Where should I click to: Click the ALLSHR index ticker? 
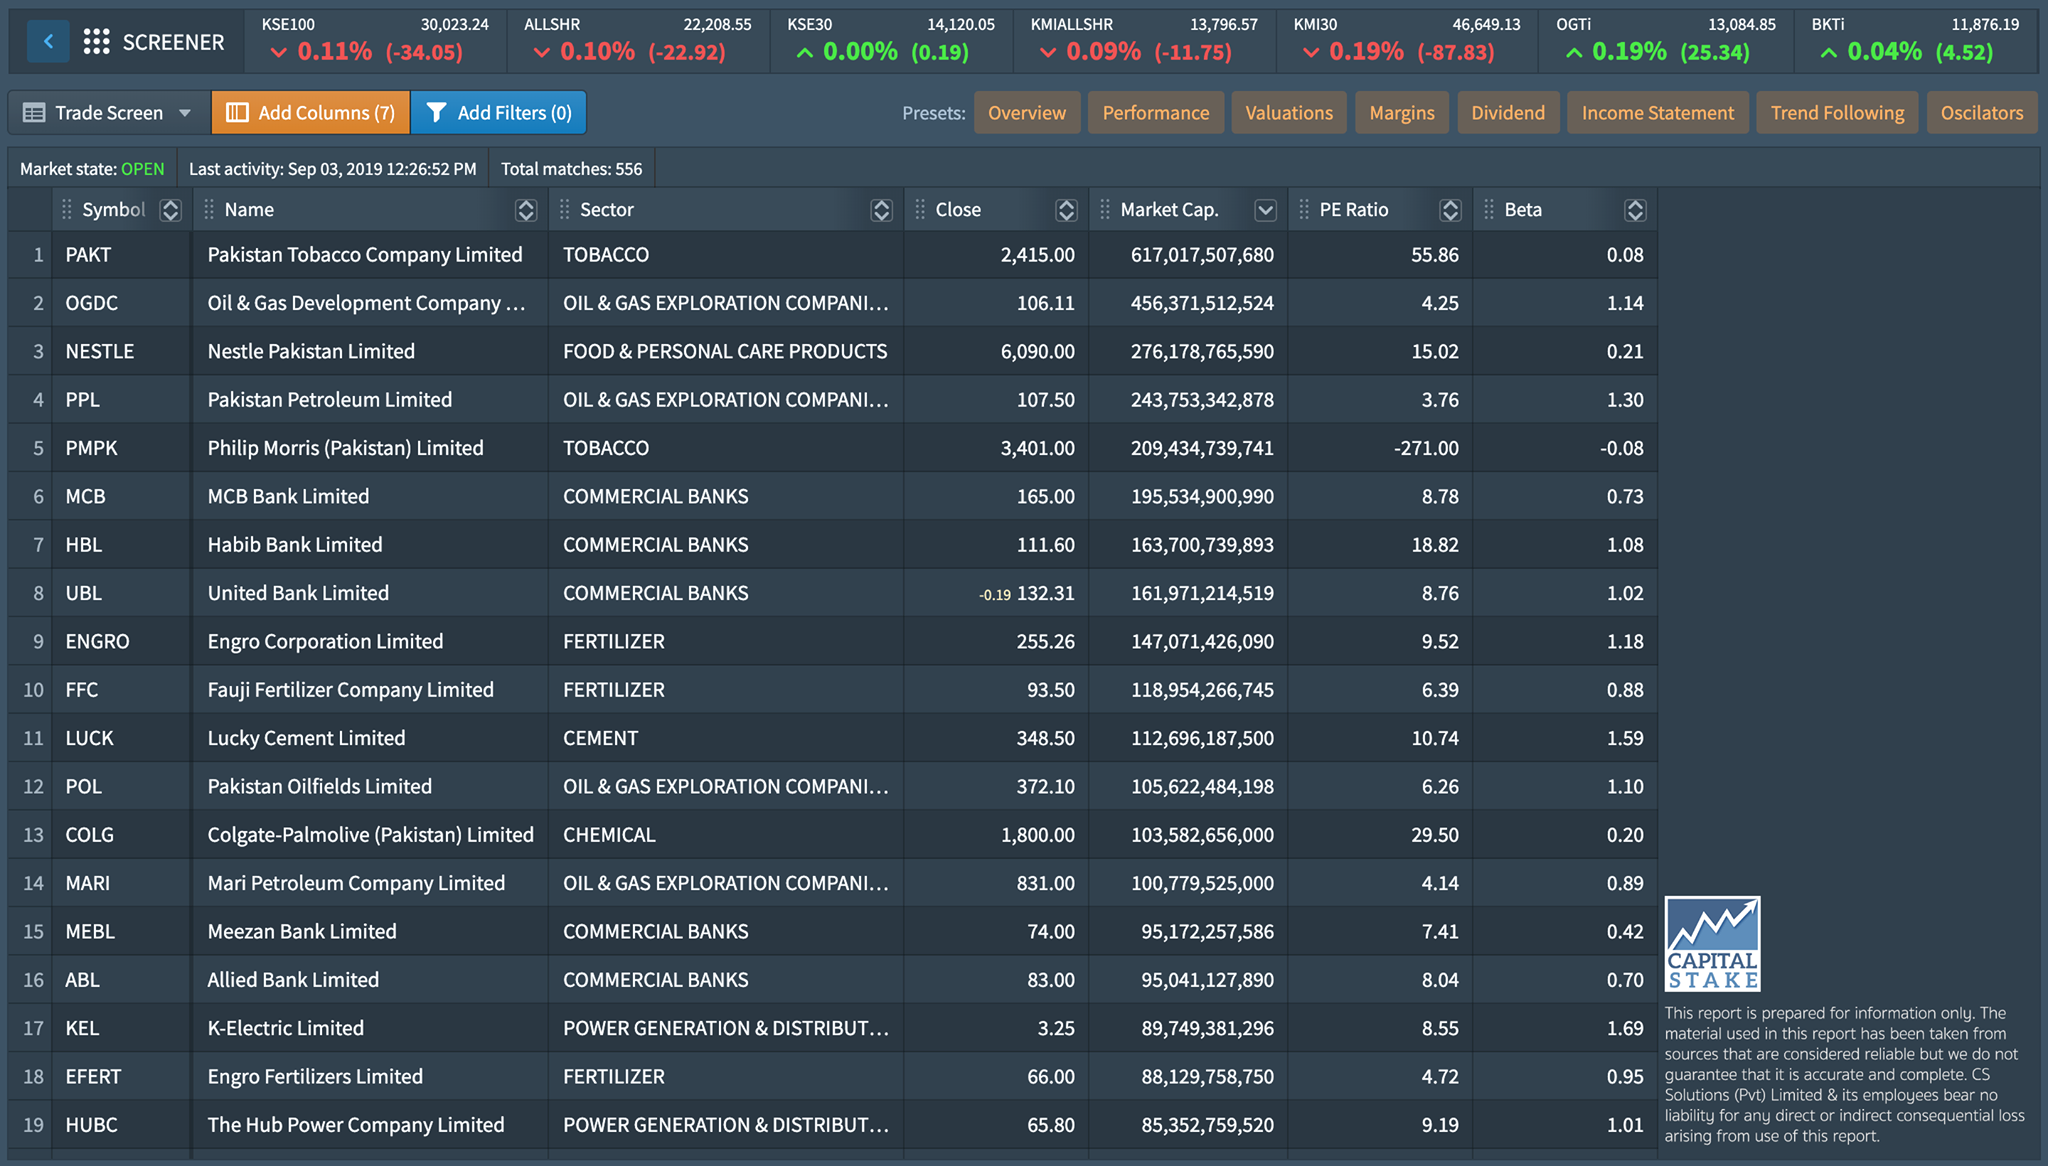[x=638, y=40]
